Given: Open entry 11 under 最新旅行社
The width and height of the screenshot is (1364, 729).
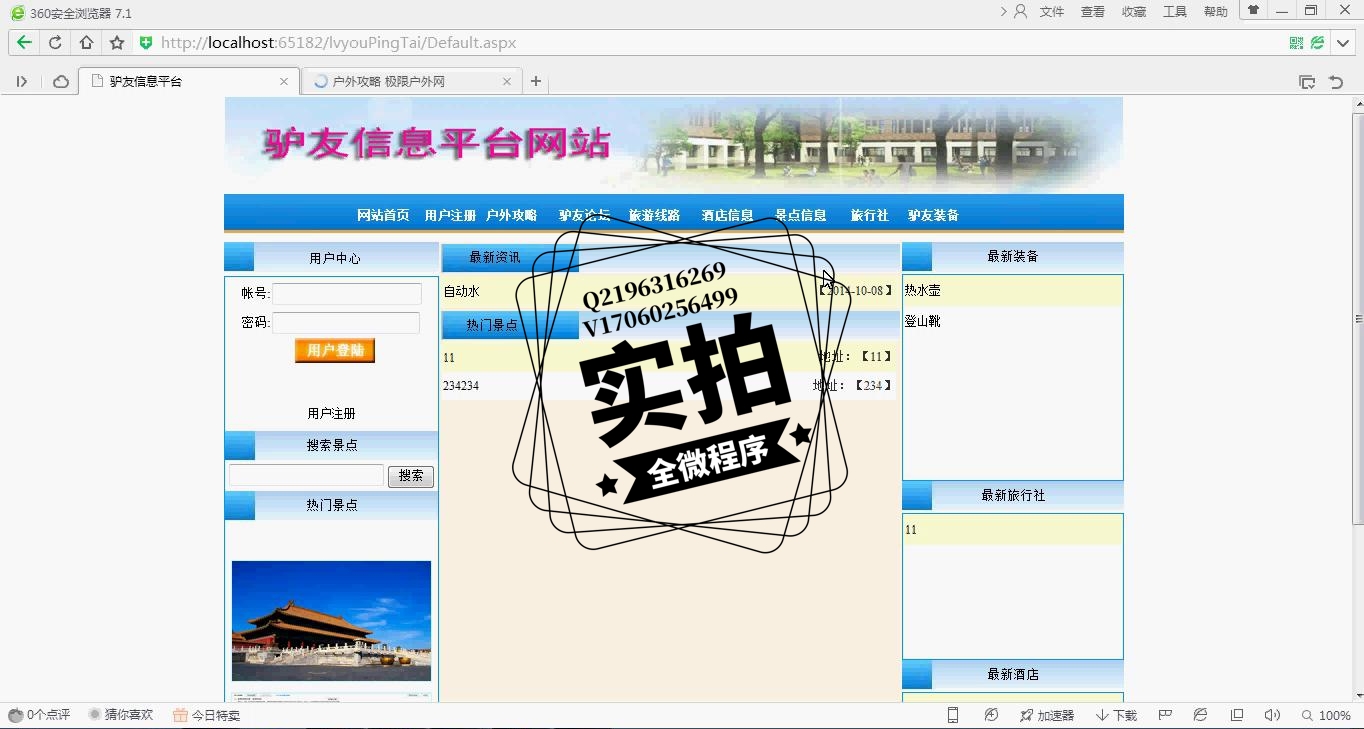Looking at the screenshot, I should pos(911,529).
